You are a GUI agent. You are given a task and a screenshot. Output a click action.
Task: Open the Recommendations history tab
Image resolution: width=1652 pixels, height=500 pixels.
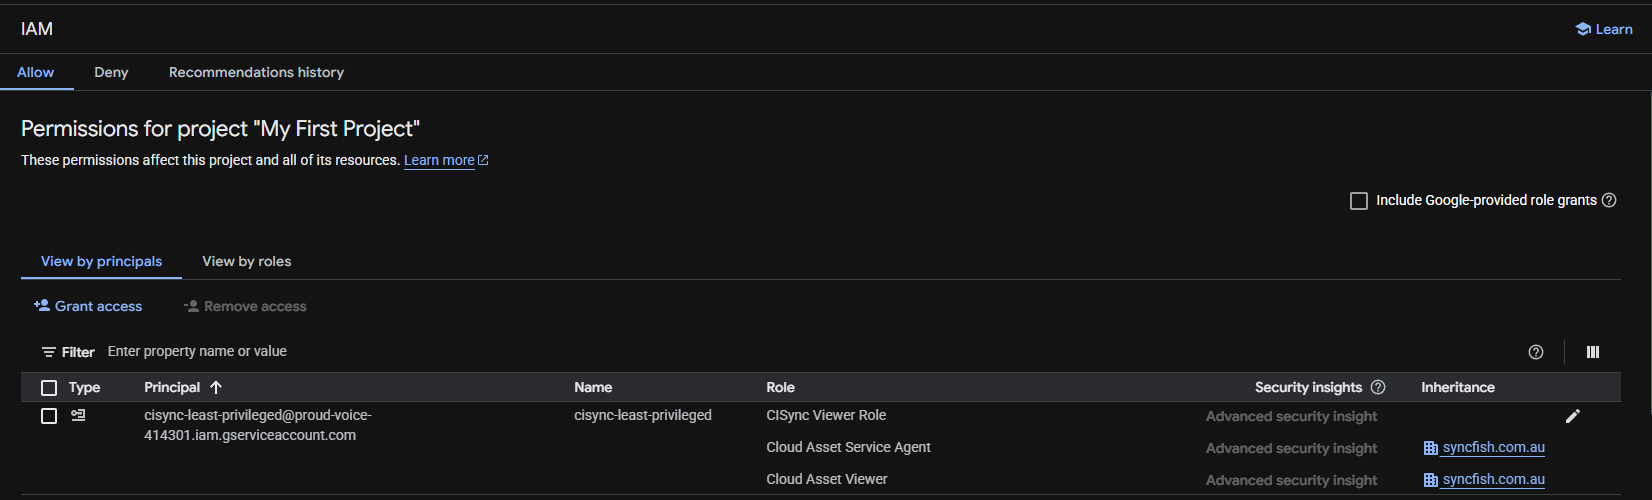(x=256, y=72)
